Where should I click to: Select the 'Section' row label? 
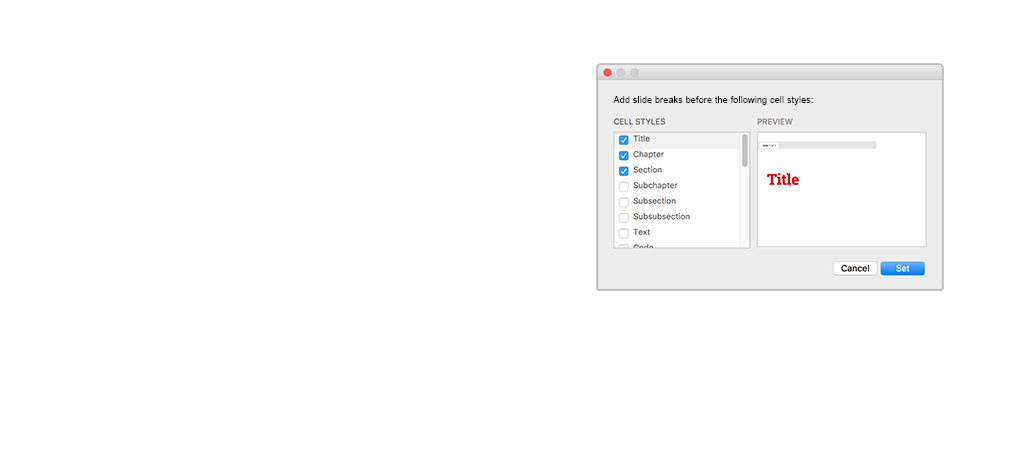(648, 170)
